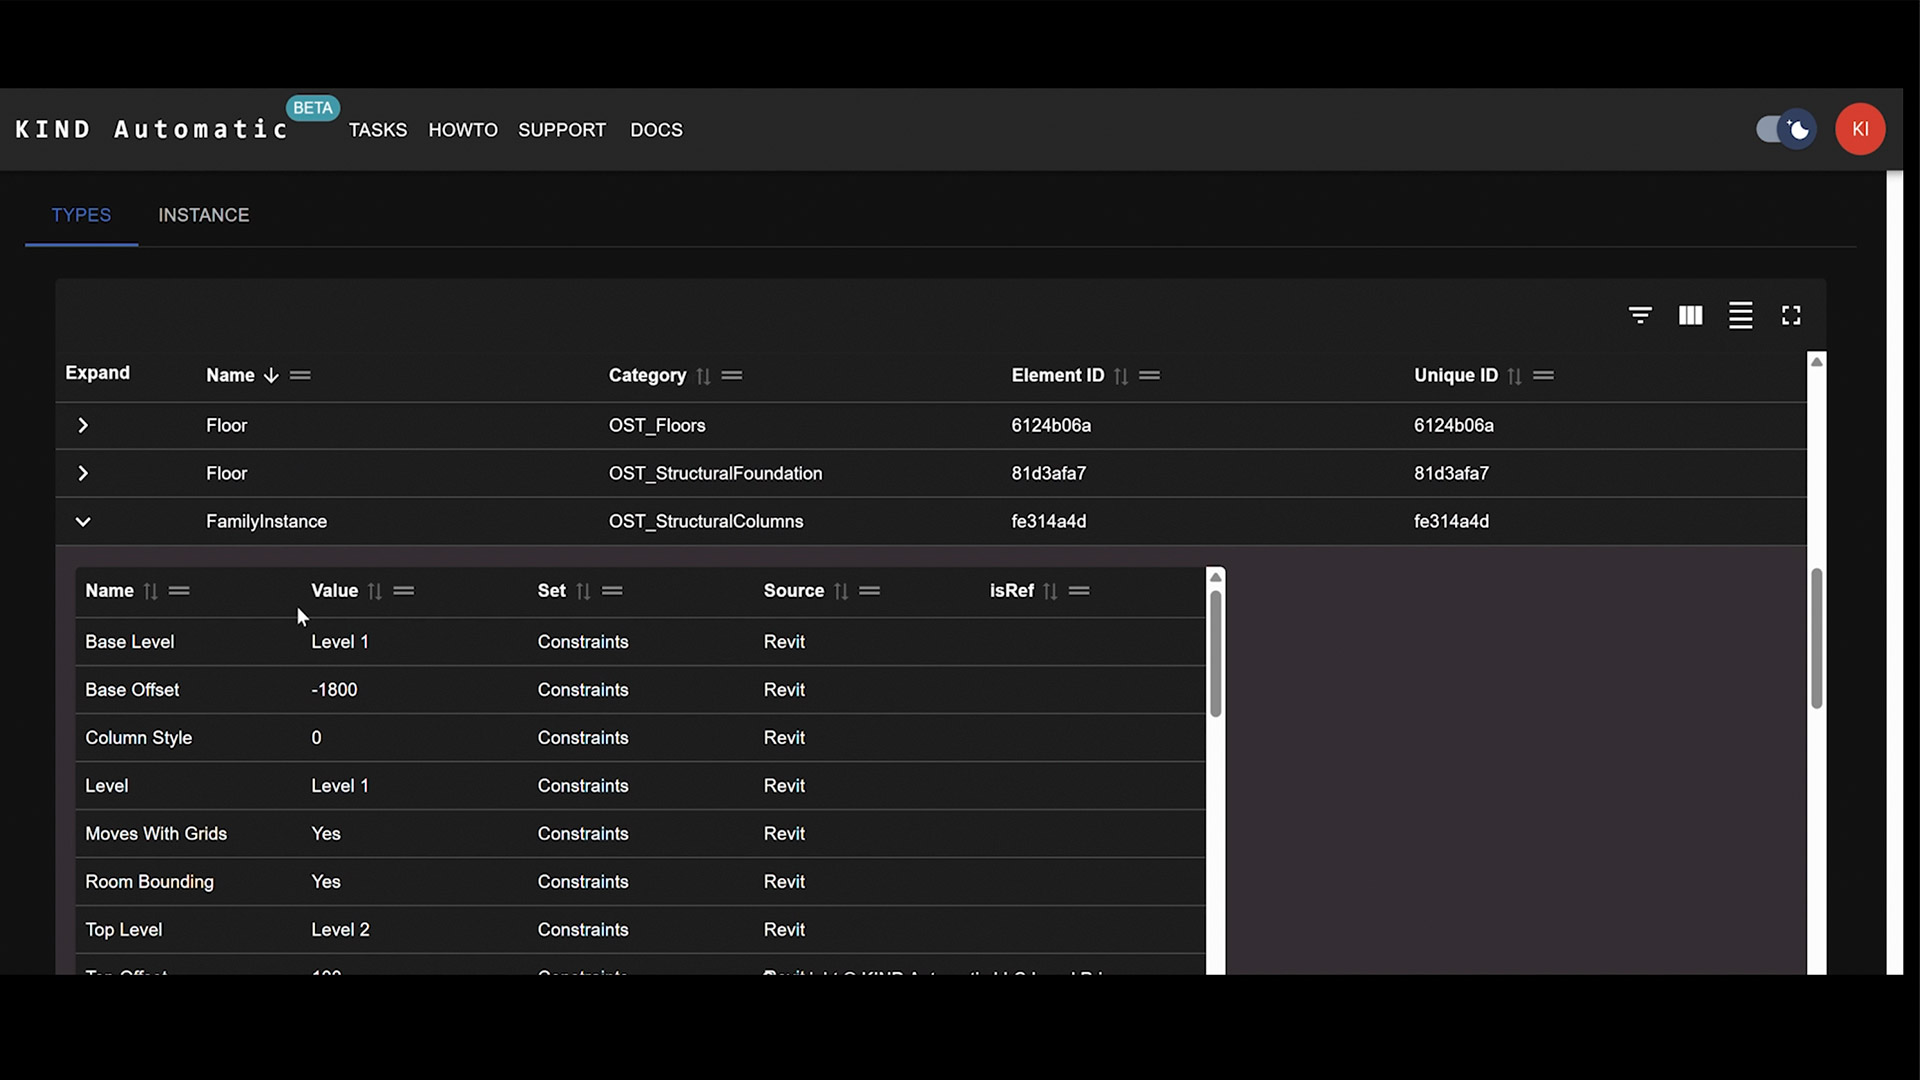The width and height of the screenshot is (1920, 1080).
Task: Open the Unique ID column menu
Action: tap(1543, 376)
